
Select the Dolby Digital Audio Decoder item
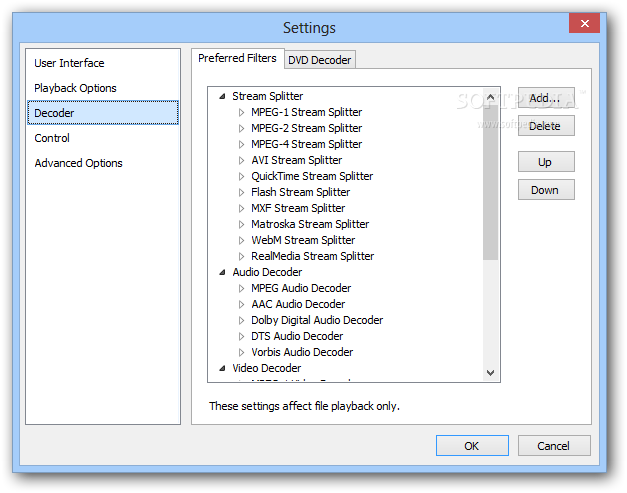tap(317, 320)
